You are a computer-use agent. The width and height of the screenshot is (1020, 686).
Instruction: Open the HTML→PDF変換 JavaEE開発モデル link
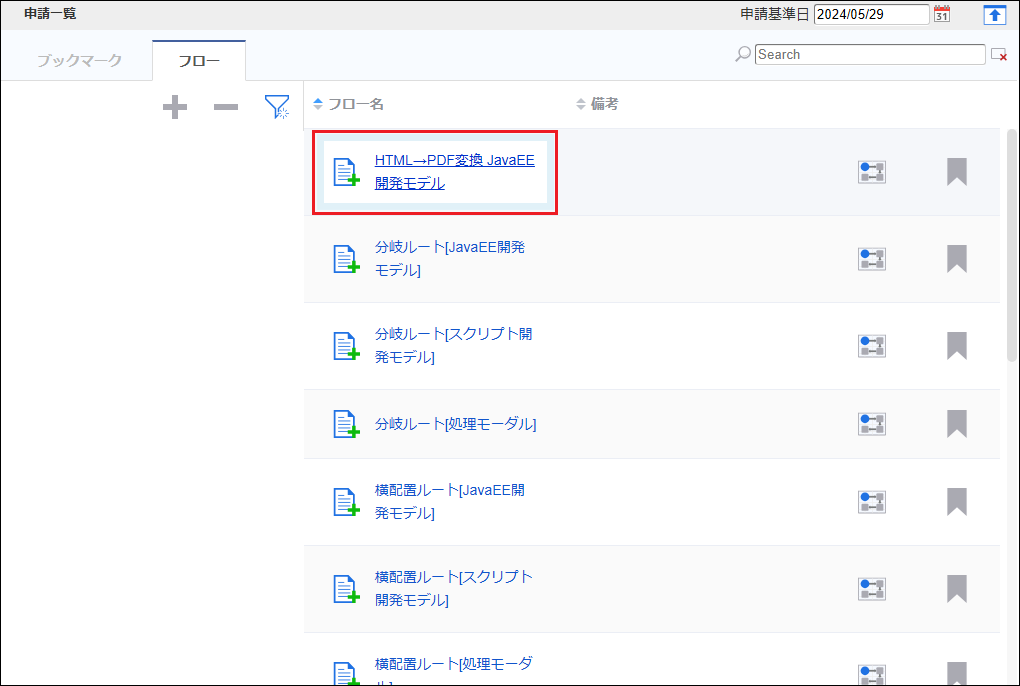point(455,172)
